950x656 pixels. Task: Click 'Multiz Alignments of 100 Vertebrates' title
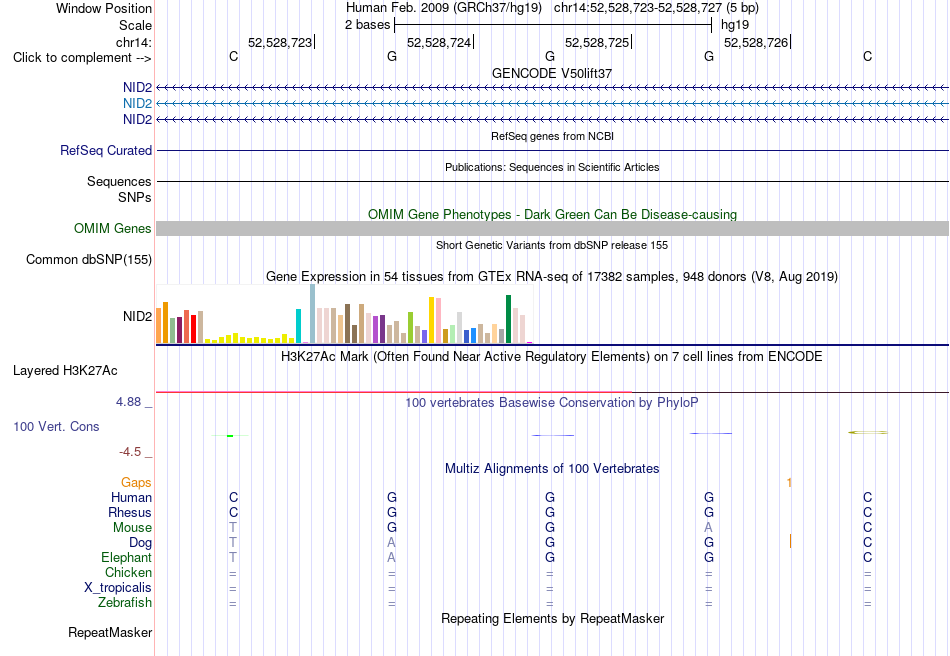552,469
